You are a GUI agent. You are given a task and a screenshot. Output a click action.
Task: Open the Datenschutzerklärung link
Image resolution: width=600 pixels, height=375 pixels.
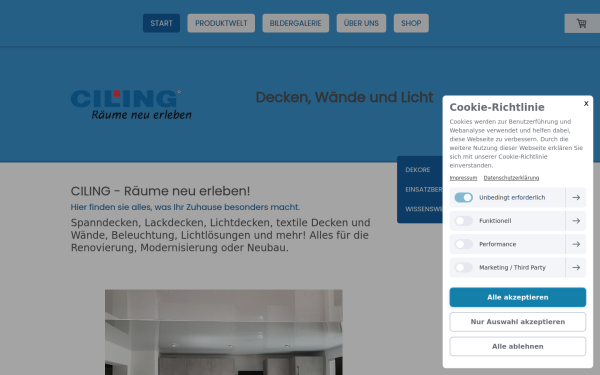coord(511,178)
